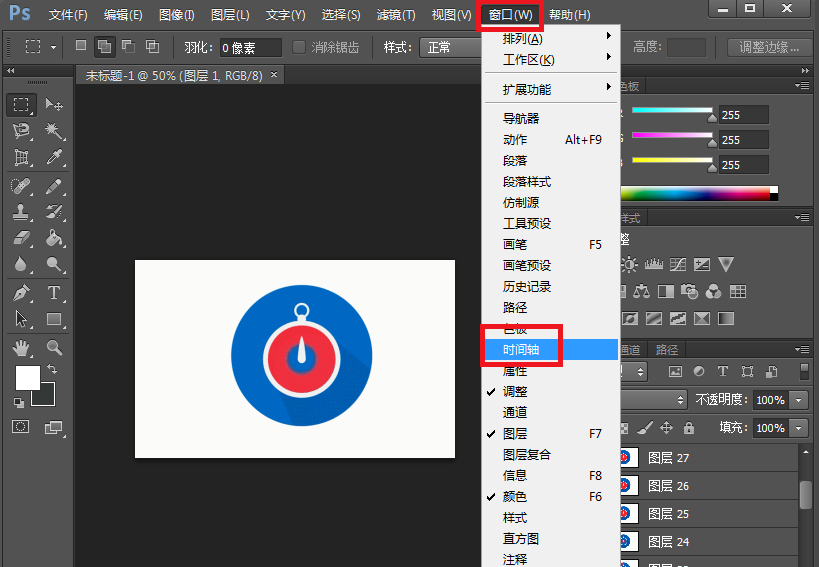Select the Paint Bucket tool
This screenshot has height=567, width=819.
[54, 238]
